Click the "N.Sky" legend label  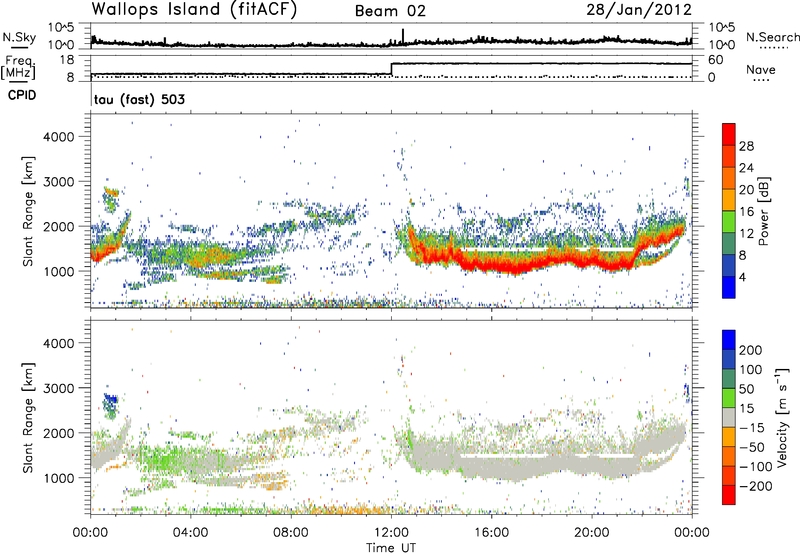19,37
